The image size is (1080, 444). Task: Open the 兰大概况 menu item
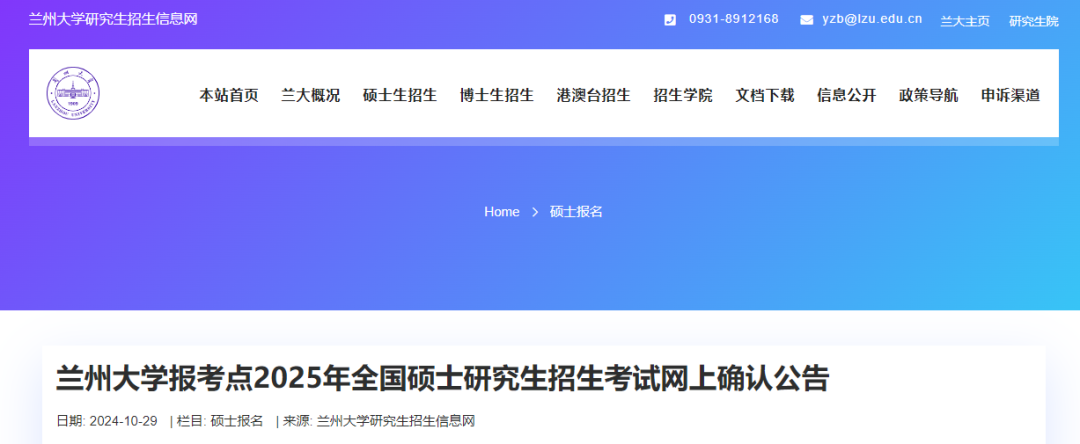[311, 96]
